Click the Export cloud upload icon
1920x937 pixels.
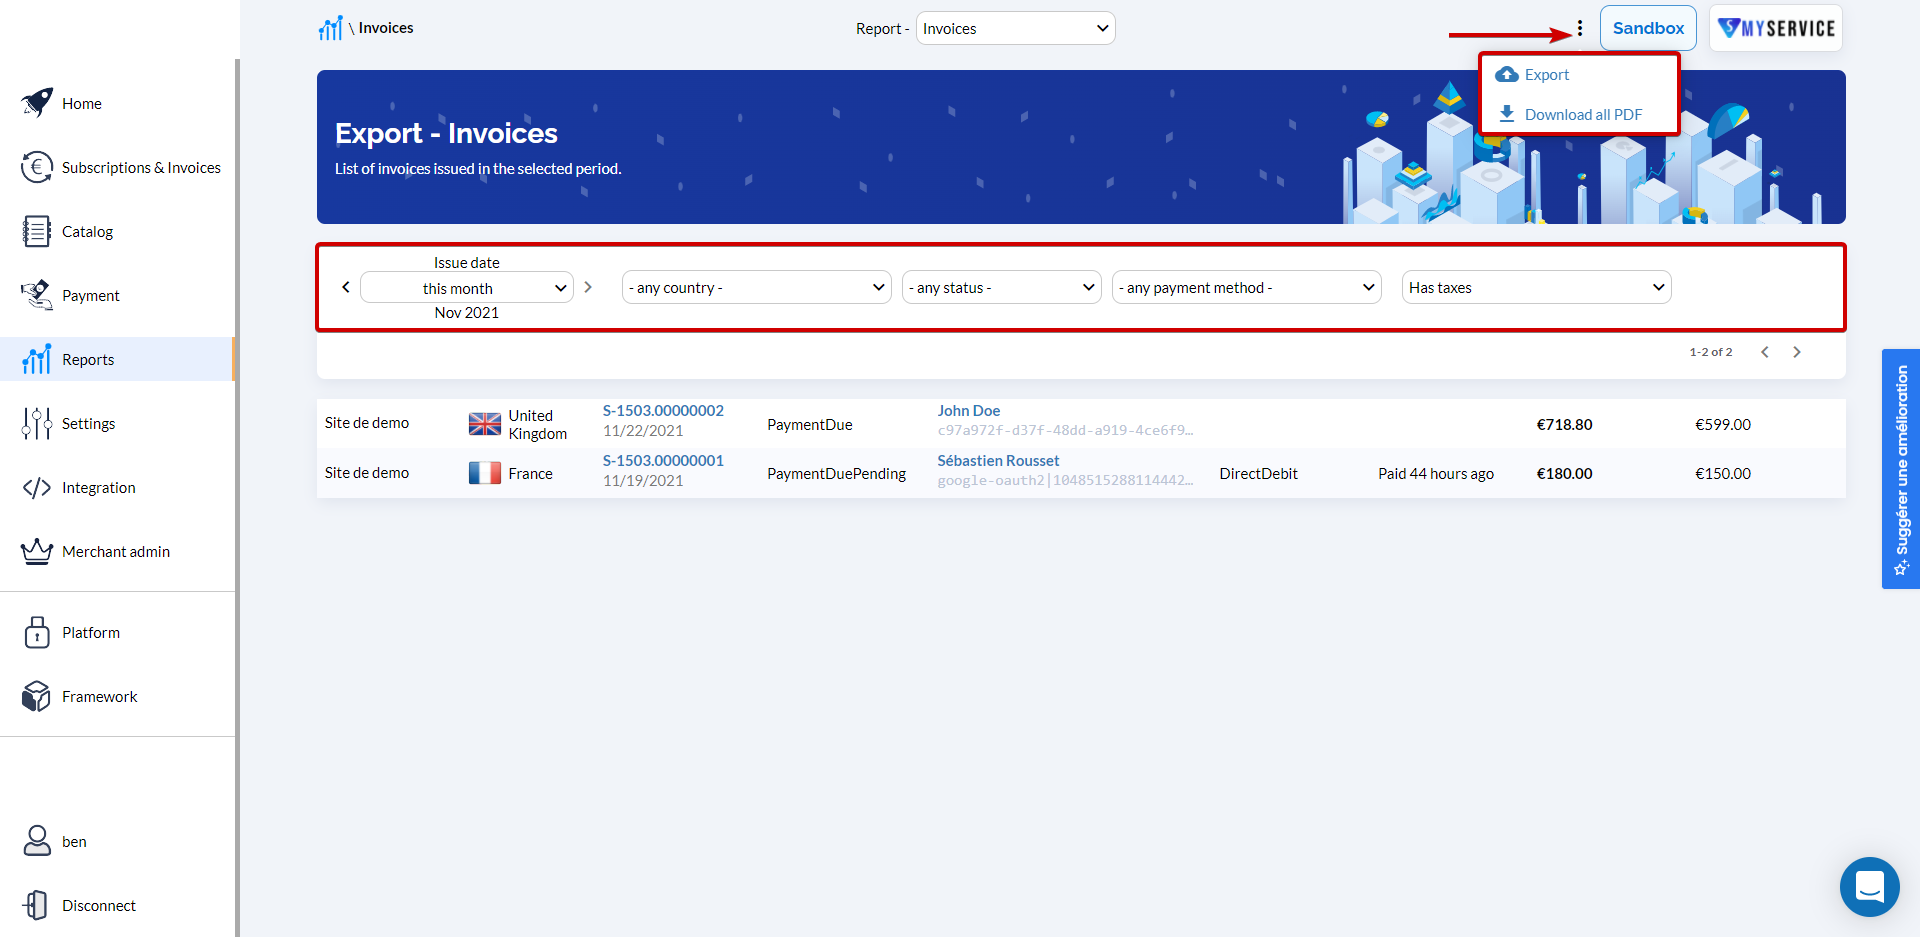click(x=1507, y=74)
